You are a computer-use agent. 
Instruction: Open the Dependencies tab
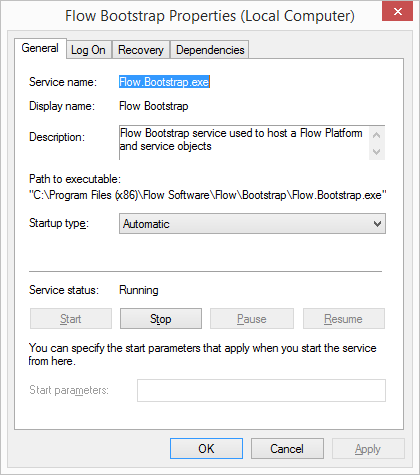pyautogui.click(x=210, y=50)
